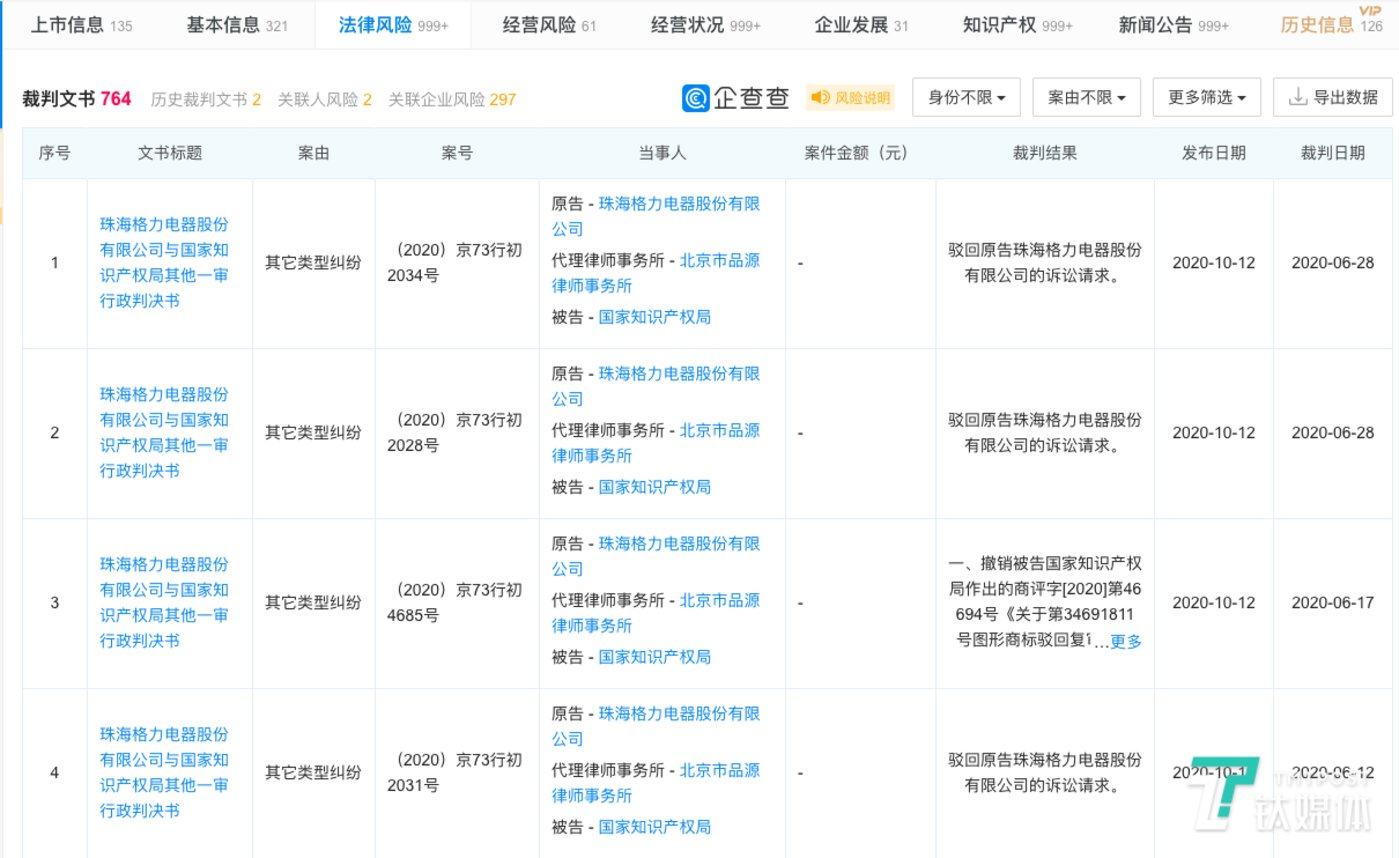This screenshot has width=1399, height=858.
Task: Click the 案由 column header
Action: click(x=314, y=153)
